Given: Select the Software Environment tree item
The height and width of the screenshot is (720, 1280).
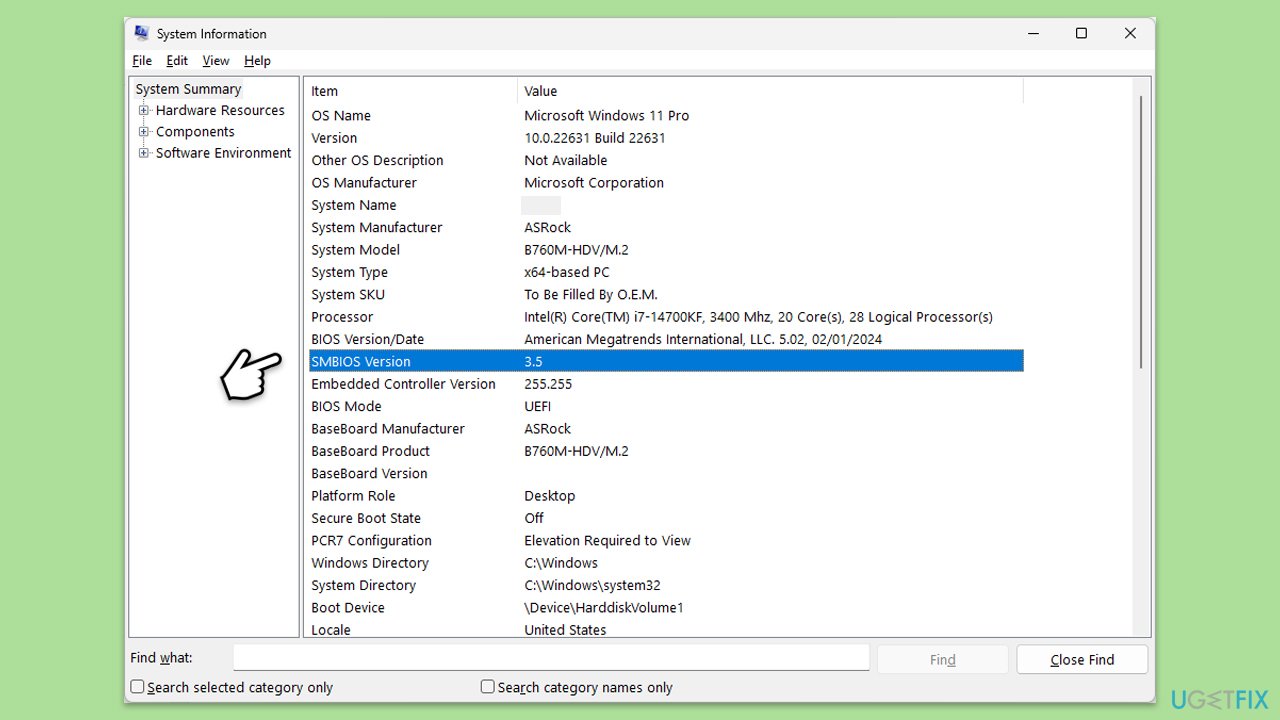Looking at the screenshot, I should [223, 153].
